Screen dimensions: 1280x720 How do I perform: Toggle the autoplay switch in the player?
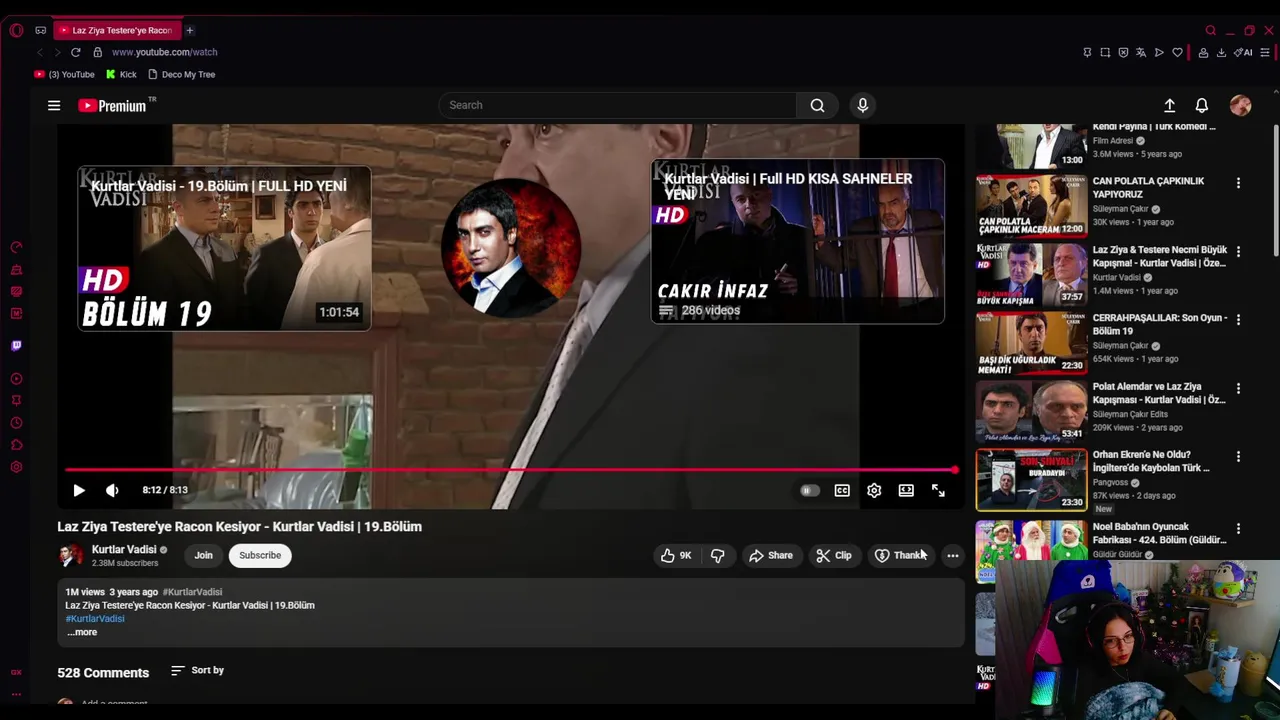[x=809, y=490]
